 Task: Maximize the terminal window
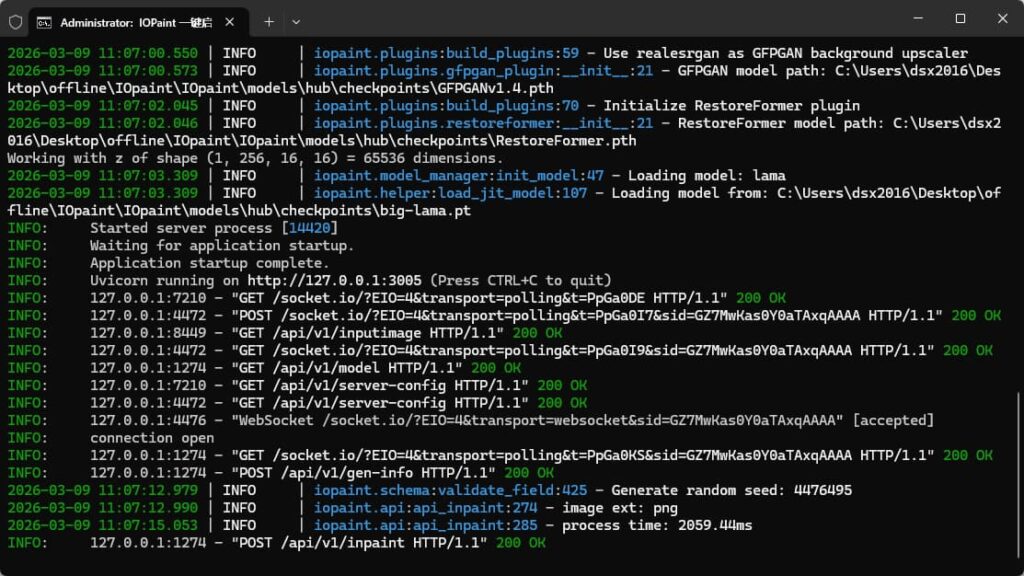960,19
